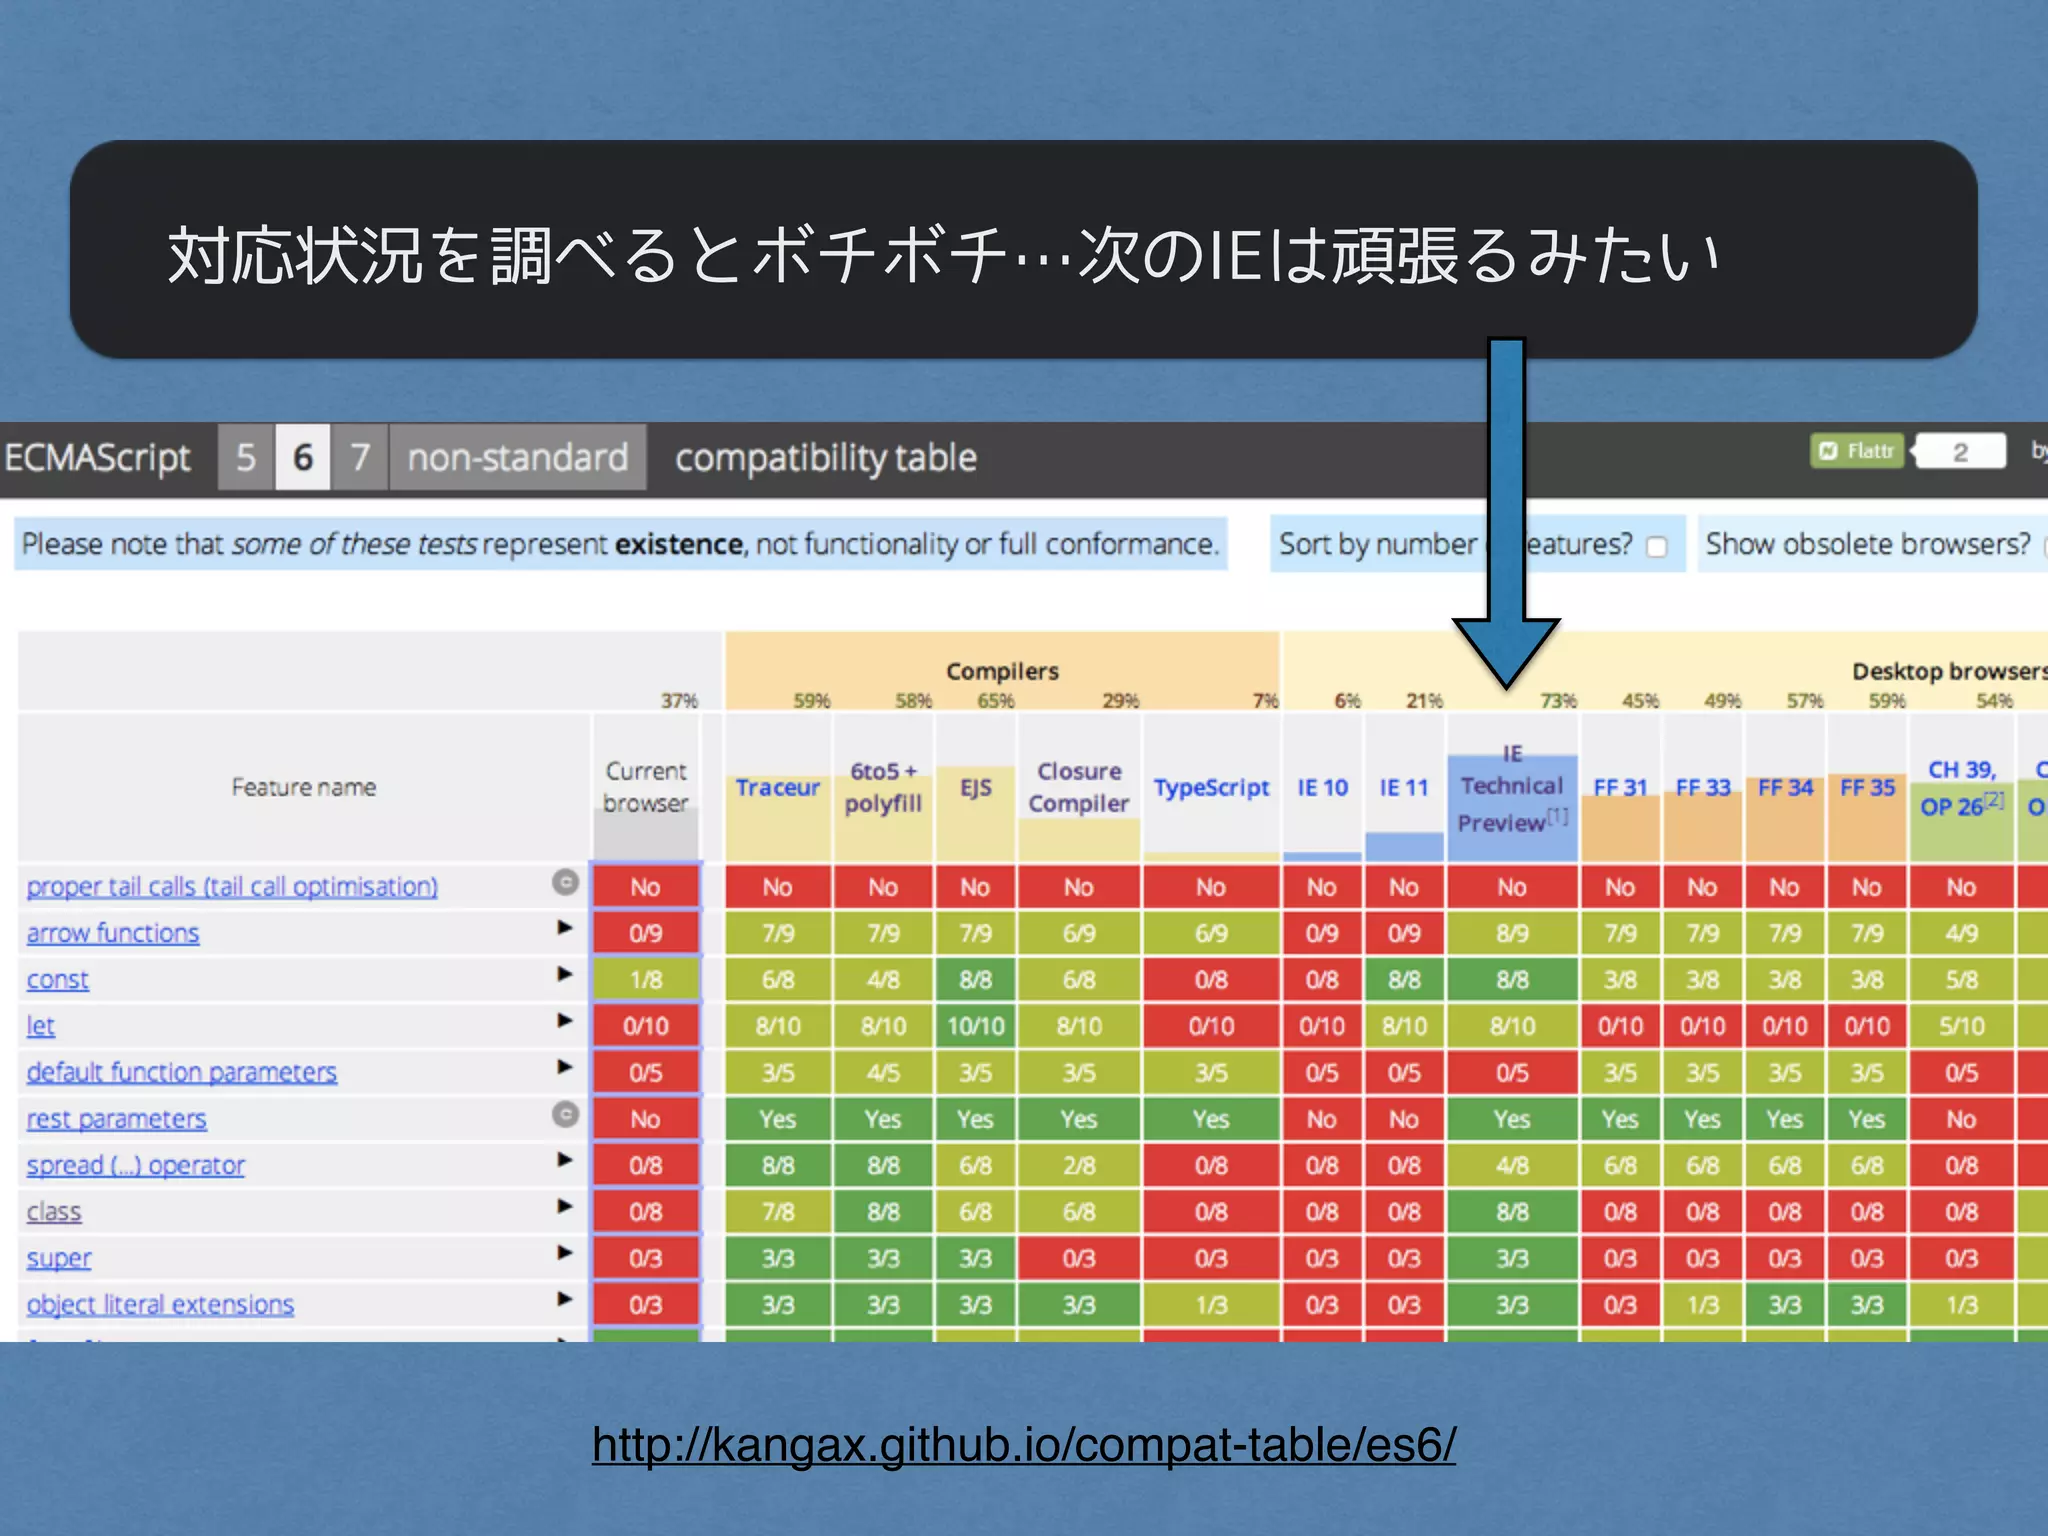Click the FF 34 column header
Viewport: 2048px width, 1536px height.
point(1785,788)
